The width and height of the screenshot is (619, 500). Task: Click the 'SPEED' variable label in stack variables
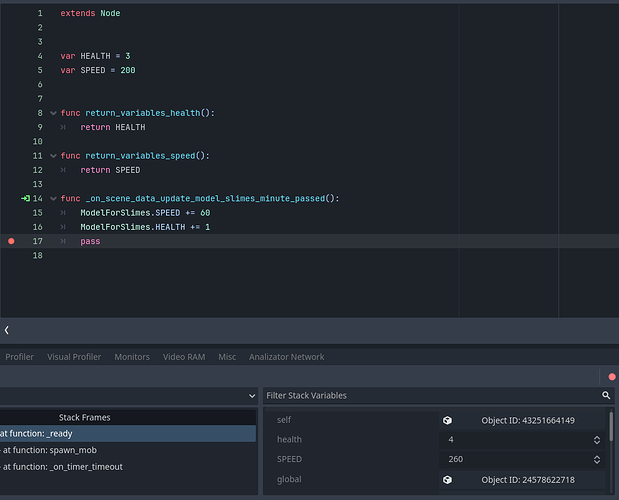click(x=289, y=459)
